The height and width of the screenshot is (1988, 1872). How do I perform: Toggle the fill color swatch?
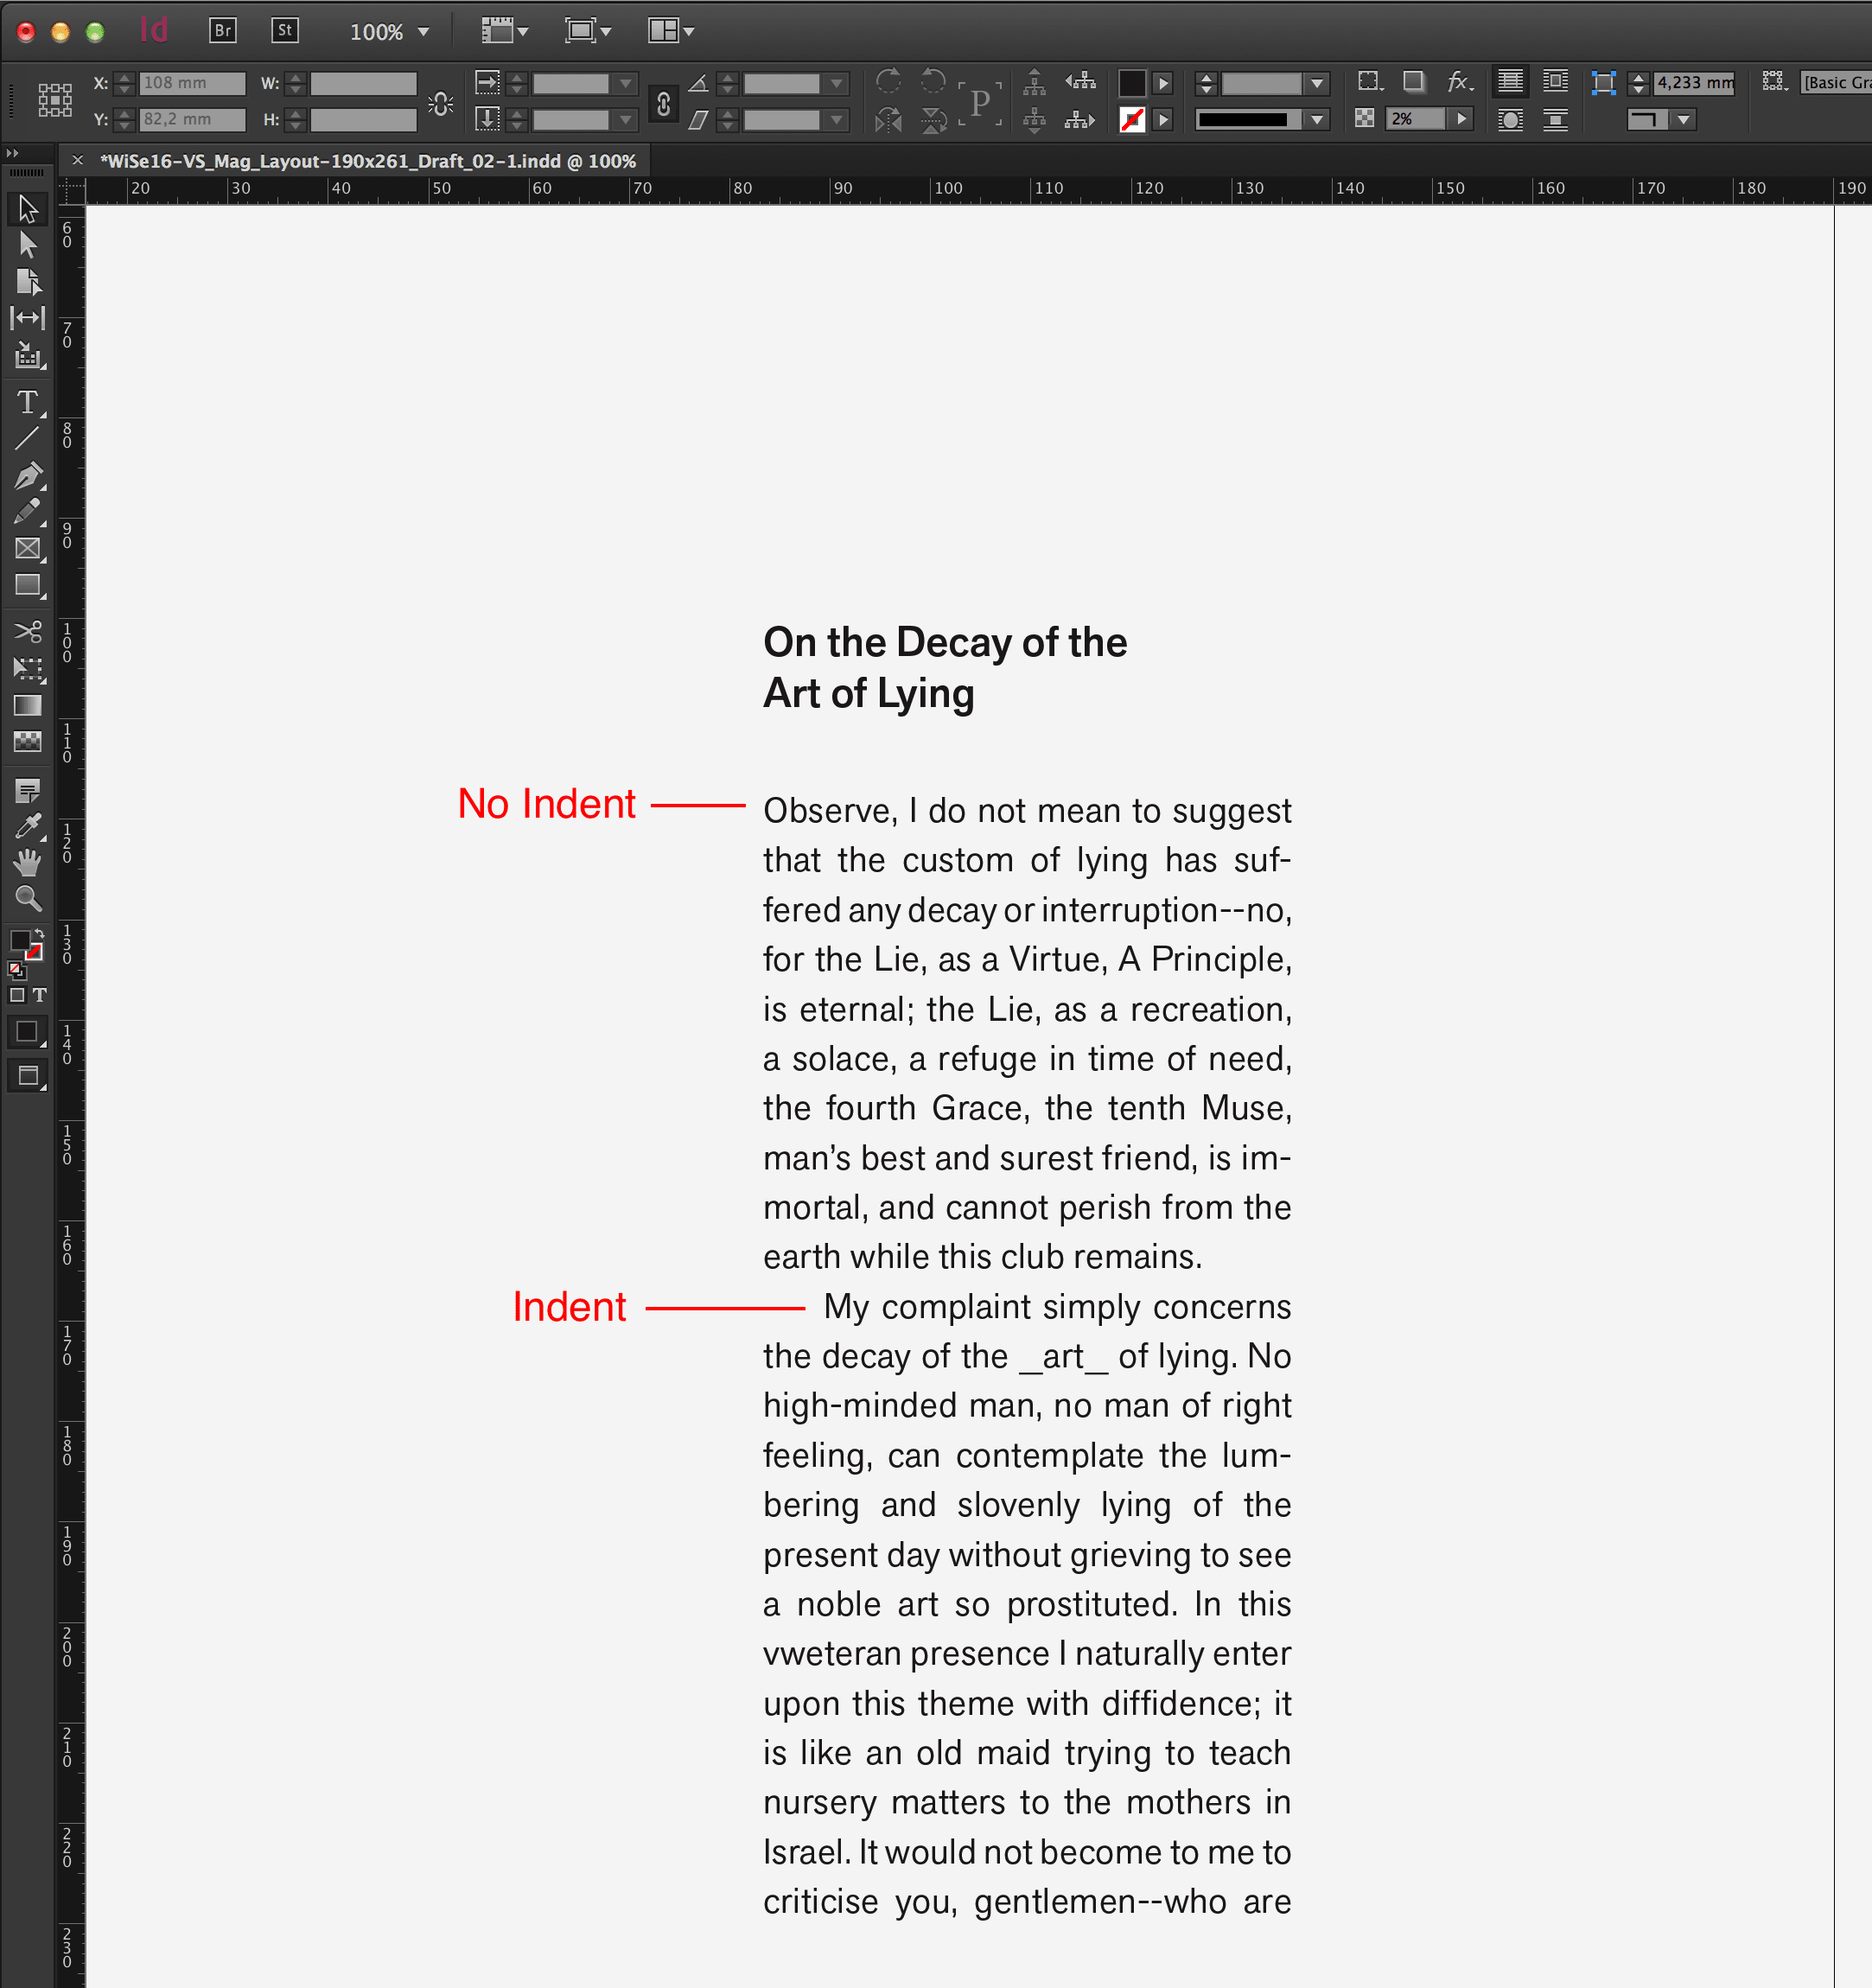pyautogui.click(x=17, y=938)
